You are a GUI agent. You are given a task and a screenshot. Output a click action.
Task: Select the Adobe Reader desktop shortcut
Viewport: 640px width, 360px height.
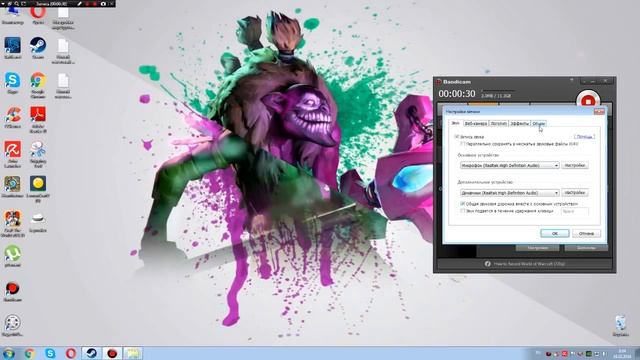click(38, 120)
